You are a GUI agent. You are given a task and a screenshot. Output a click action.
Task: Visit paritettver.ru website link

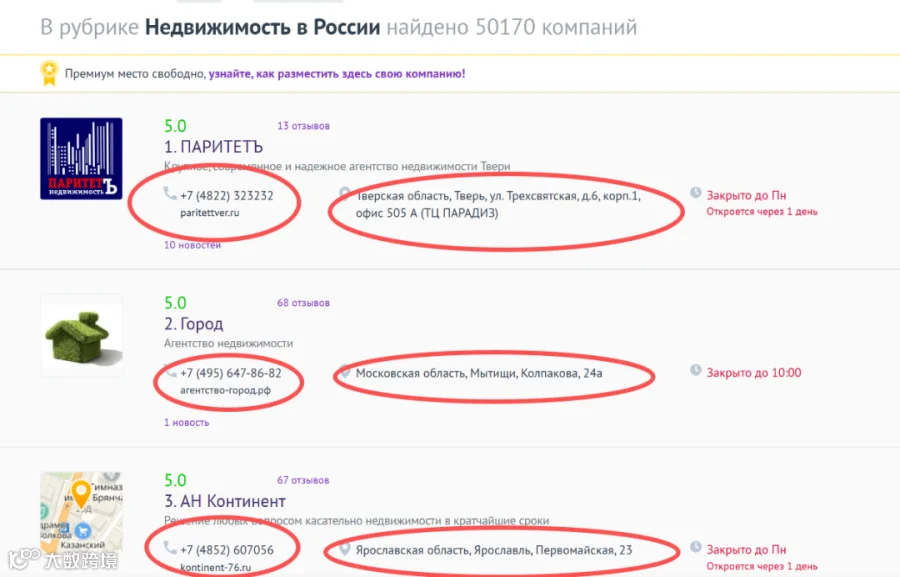coord(210,212)
